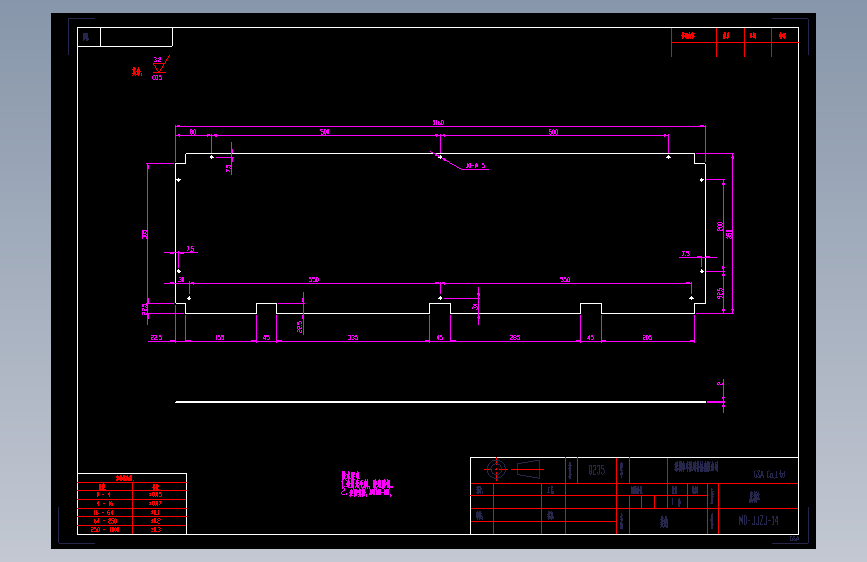The width and height of the screenshot is (867, 562).
Task: Click the projection symbol in title block
Action: pos(513,470)
